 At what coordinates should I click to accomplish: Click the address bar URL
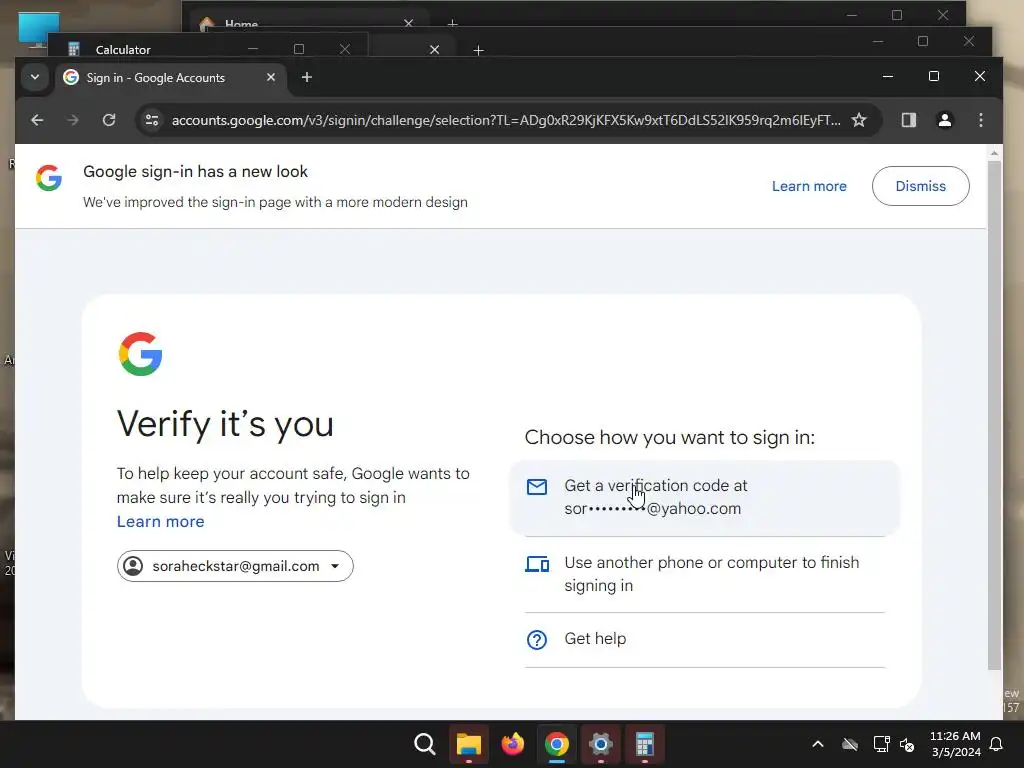(505, 120)
